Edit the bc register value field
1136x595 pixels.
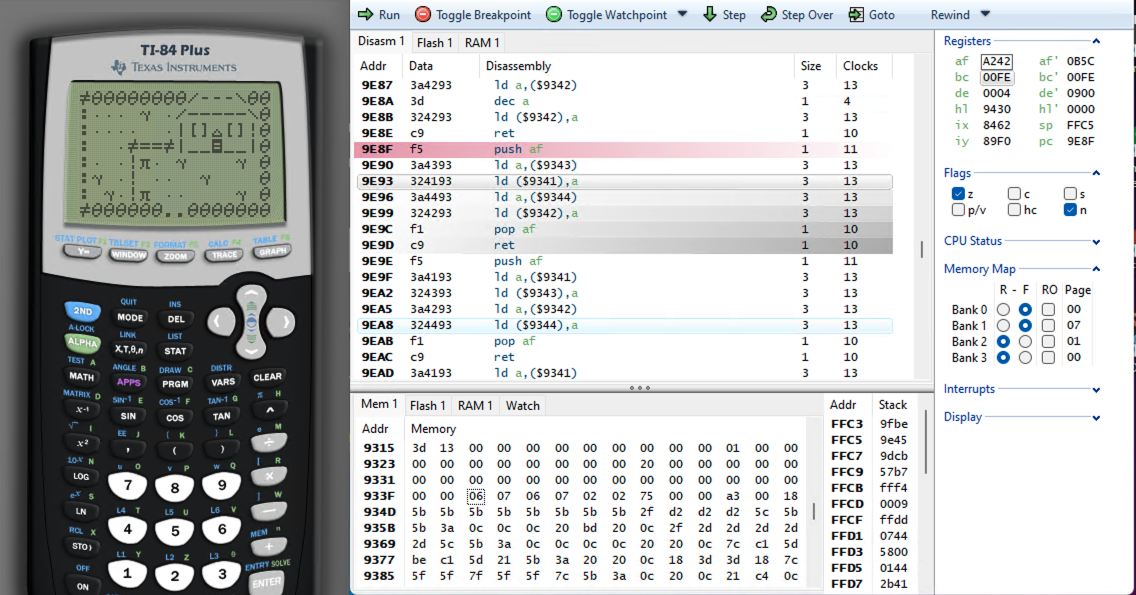pos(997,78)
